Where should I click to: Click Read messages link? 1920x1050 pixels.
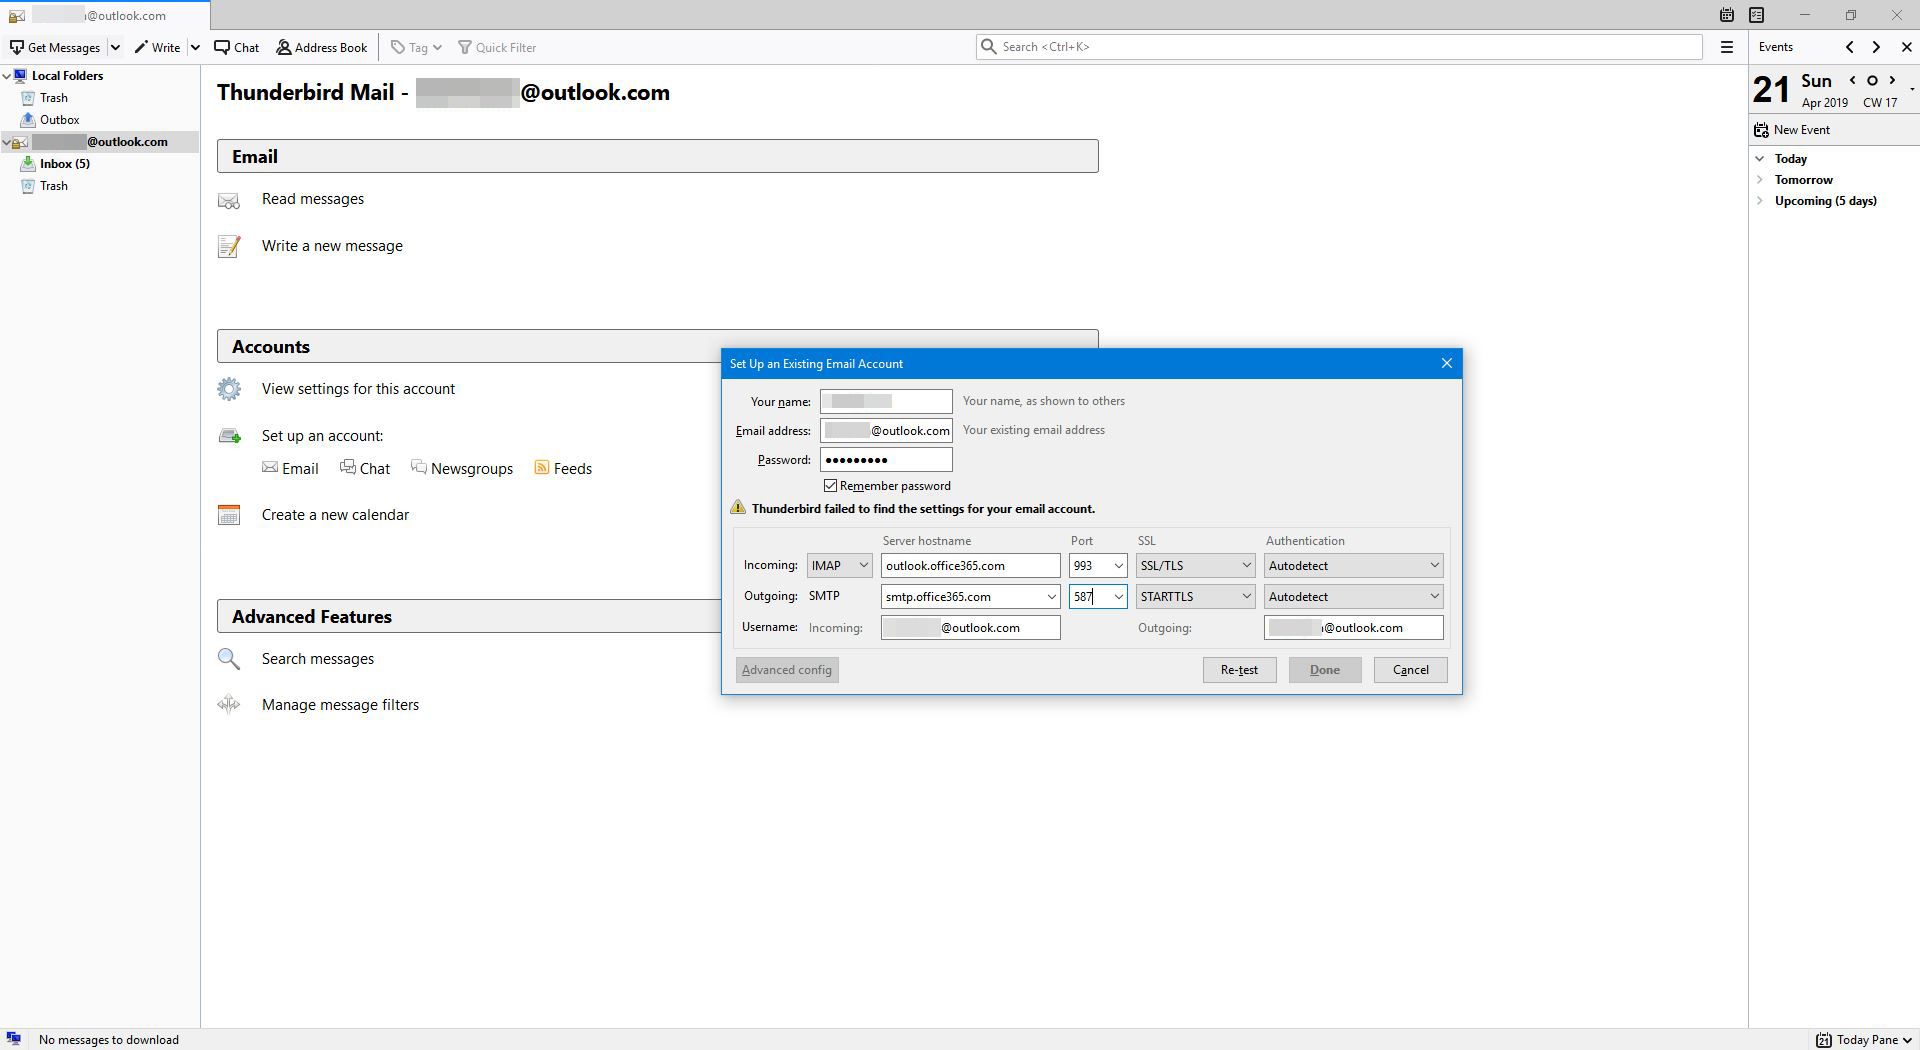pos(313,199)
